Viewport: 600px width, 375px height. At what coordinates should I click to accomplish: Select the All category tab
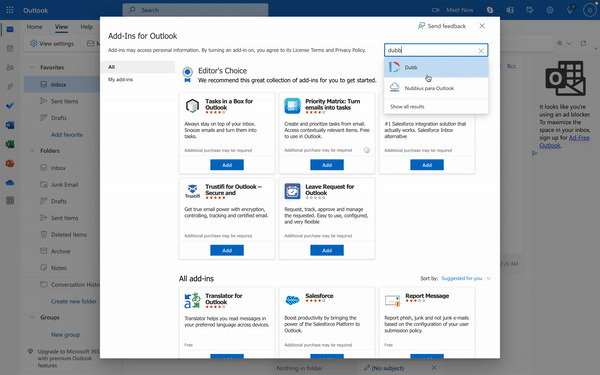click(x=138, y=67)
